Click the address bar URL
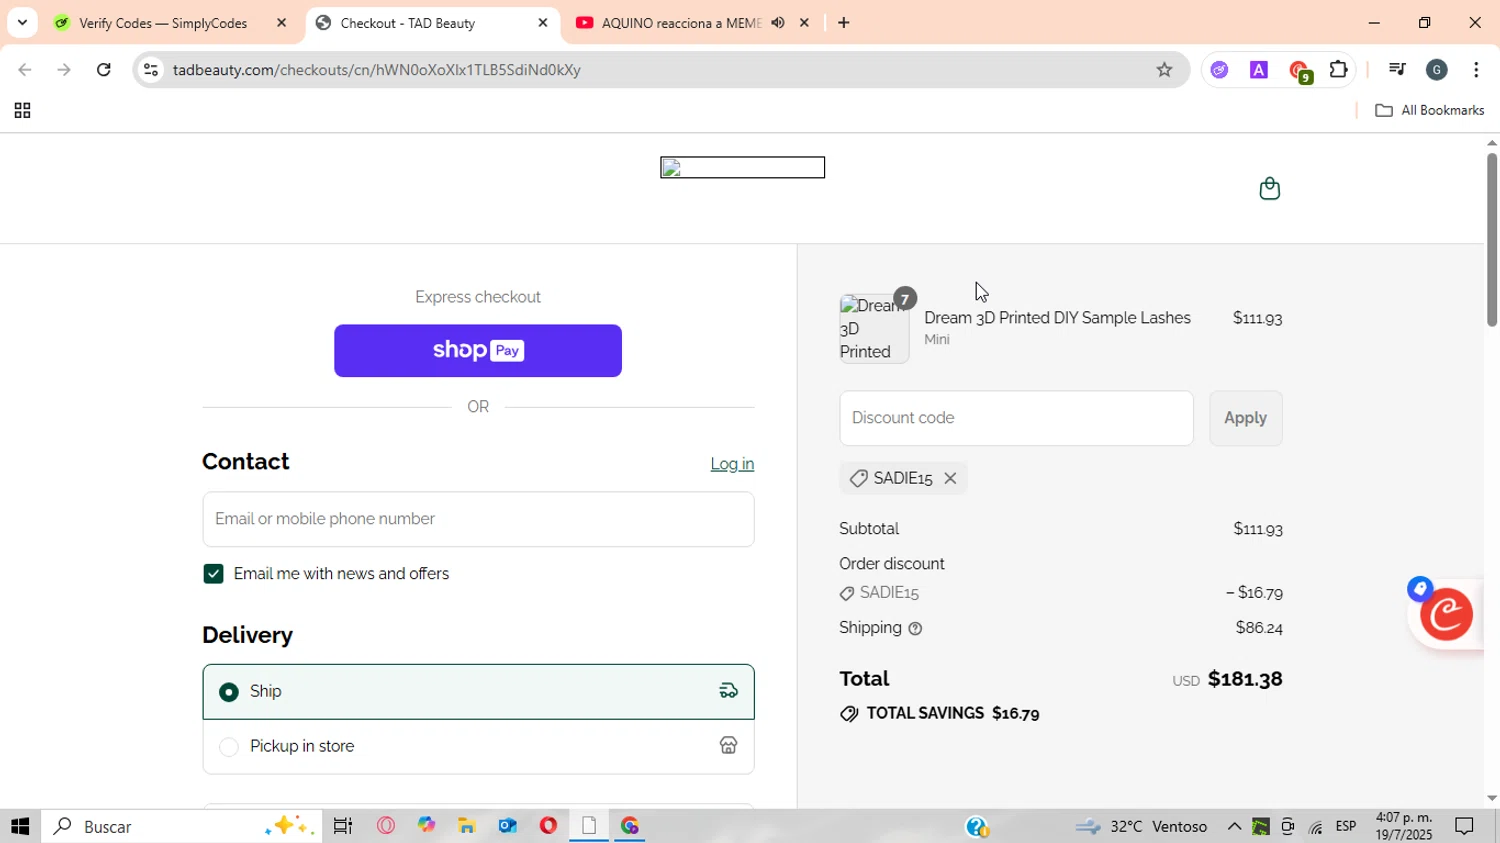 pyautogui.click(x=377, y=70)
